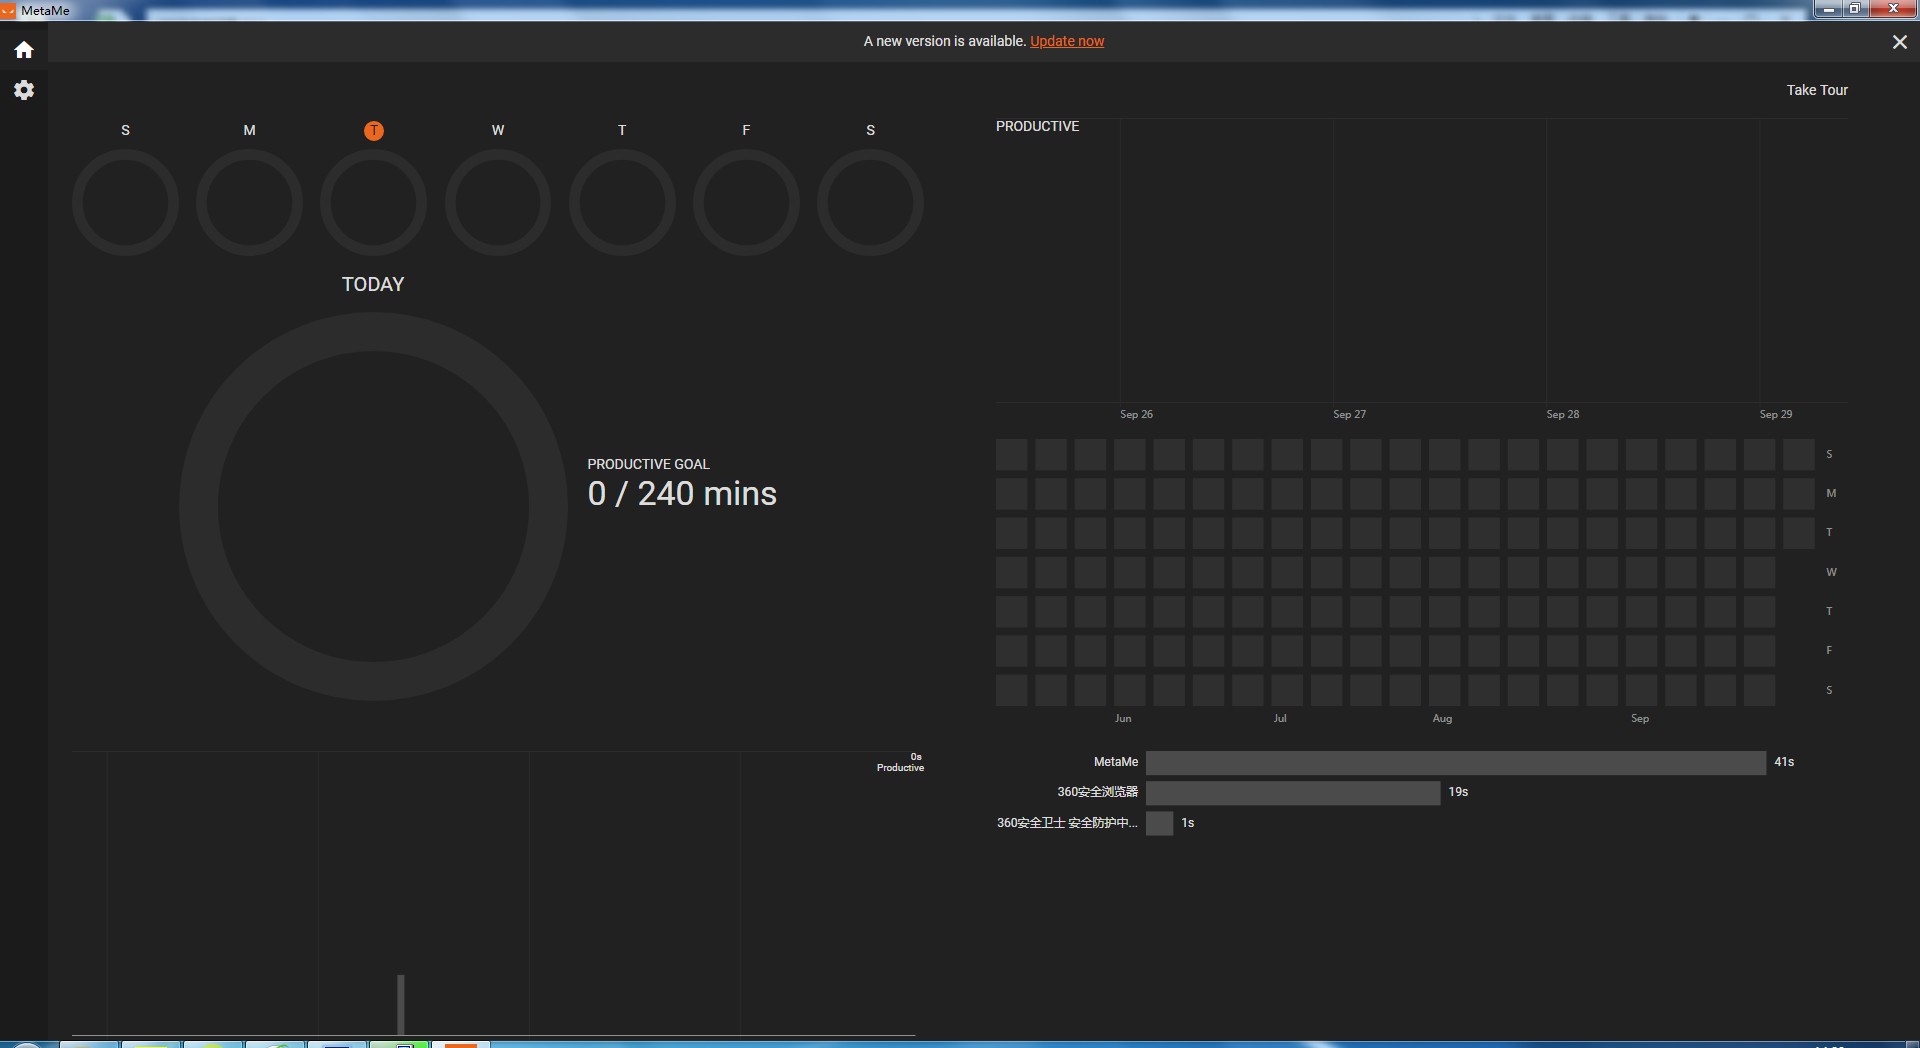Click the activity bar in the timeline chart
The image size is (1920, 1048).
point(401,1003)
